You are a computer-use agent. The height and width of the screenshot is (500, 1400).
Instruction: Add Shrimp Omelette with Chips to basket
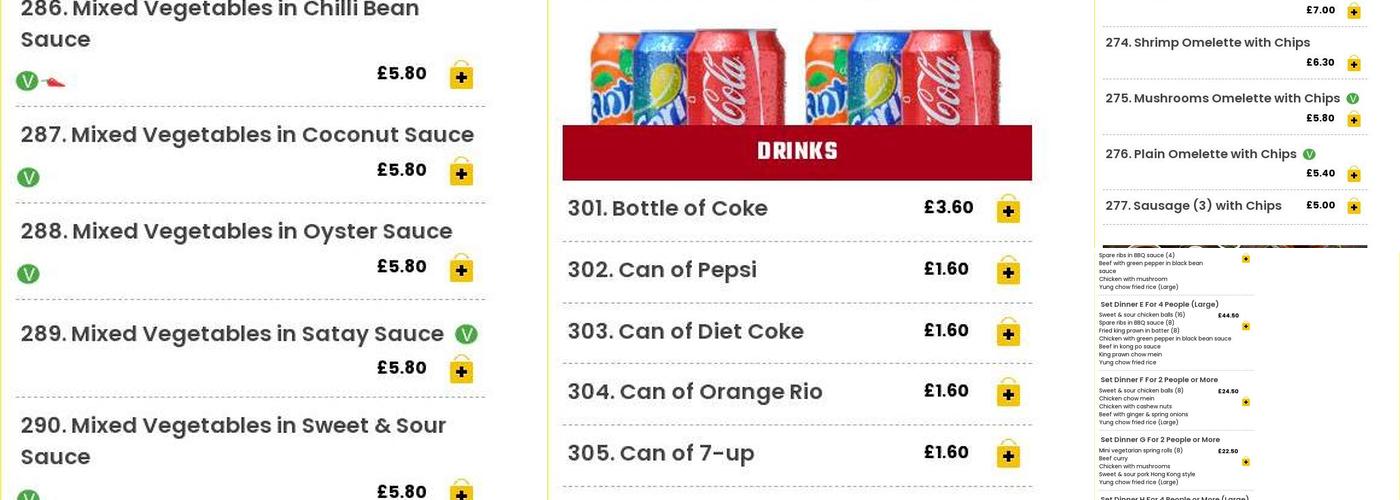tap(1353, 64)
